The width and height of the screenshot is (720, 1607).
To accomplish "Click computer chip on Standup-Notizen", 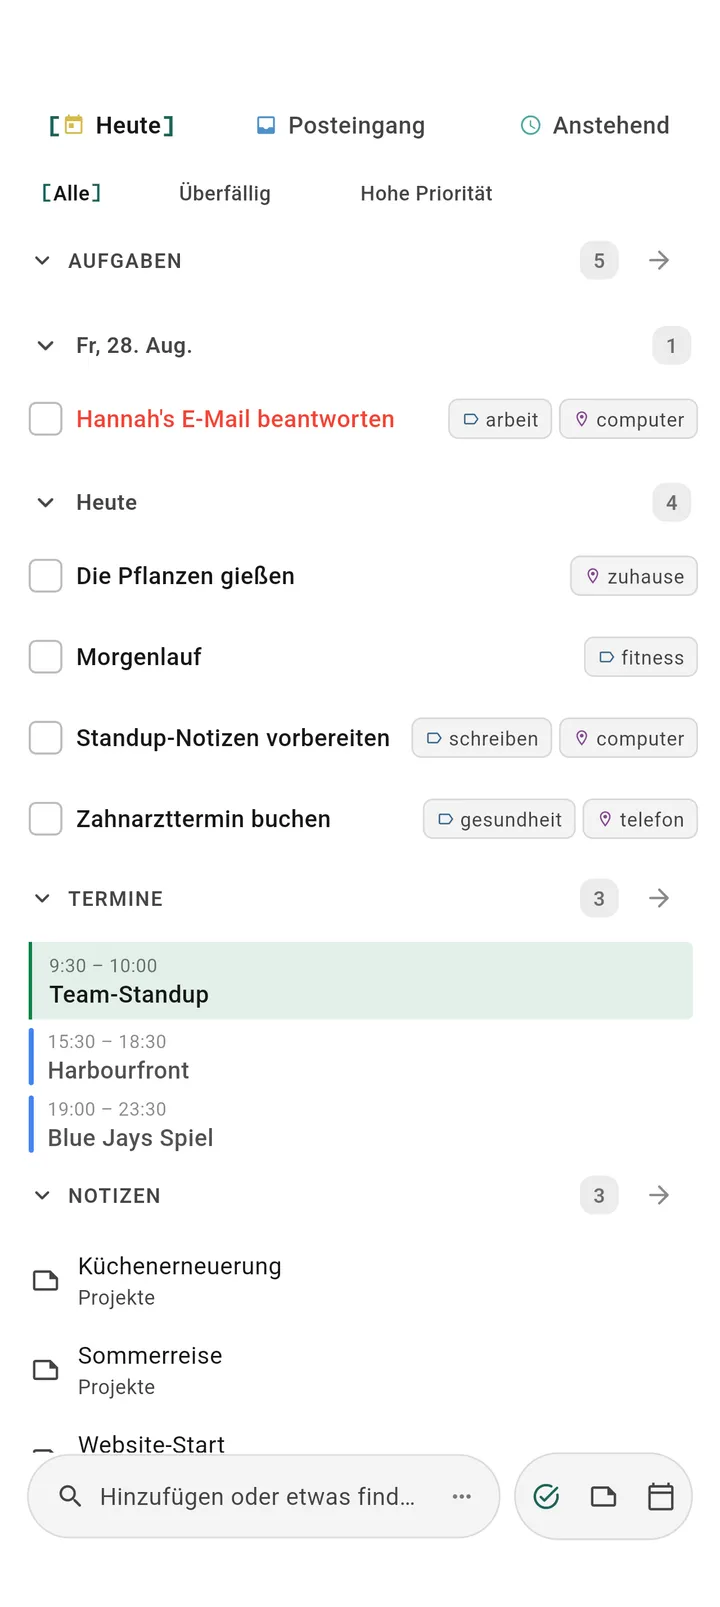I will (628, 738).
